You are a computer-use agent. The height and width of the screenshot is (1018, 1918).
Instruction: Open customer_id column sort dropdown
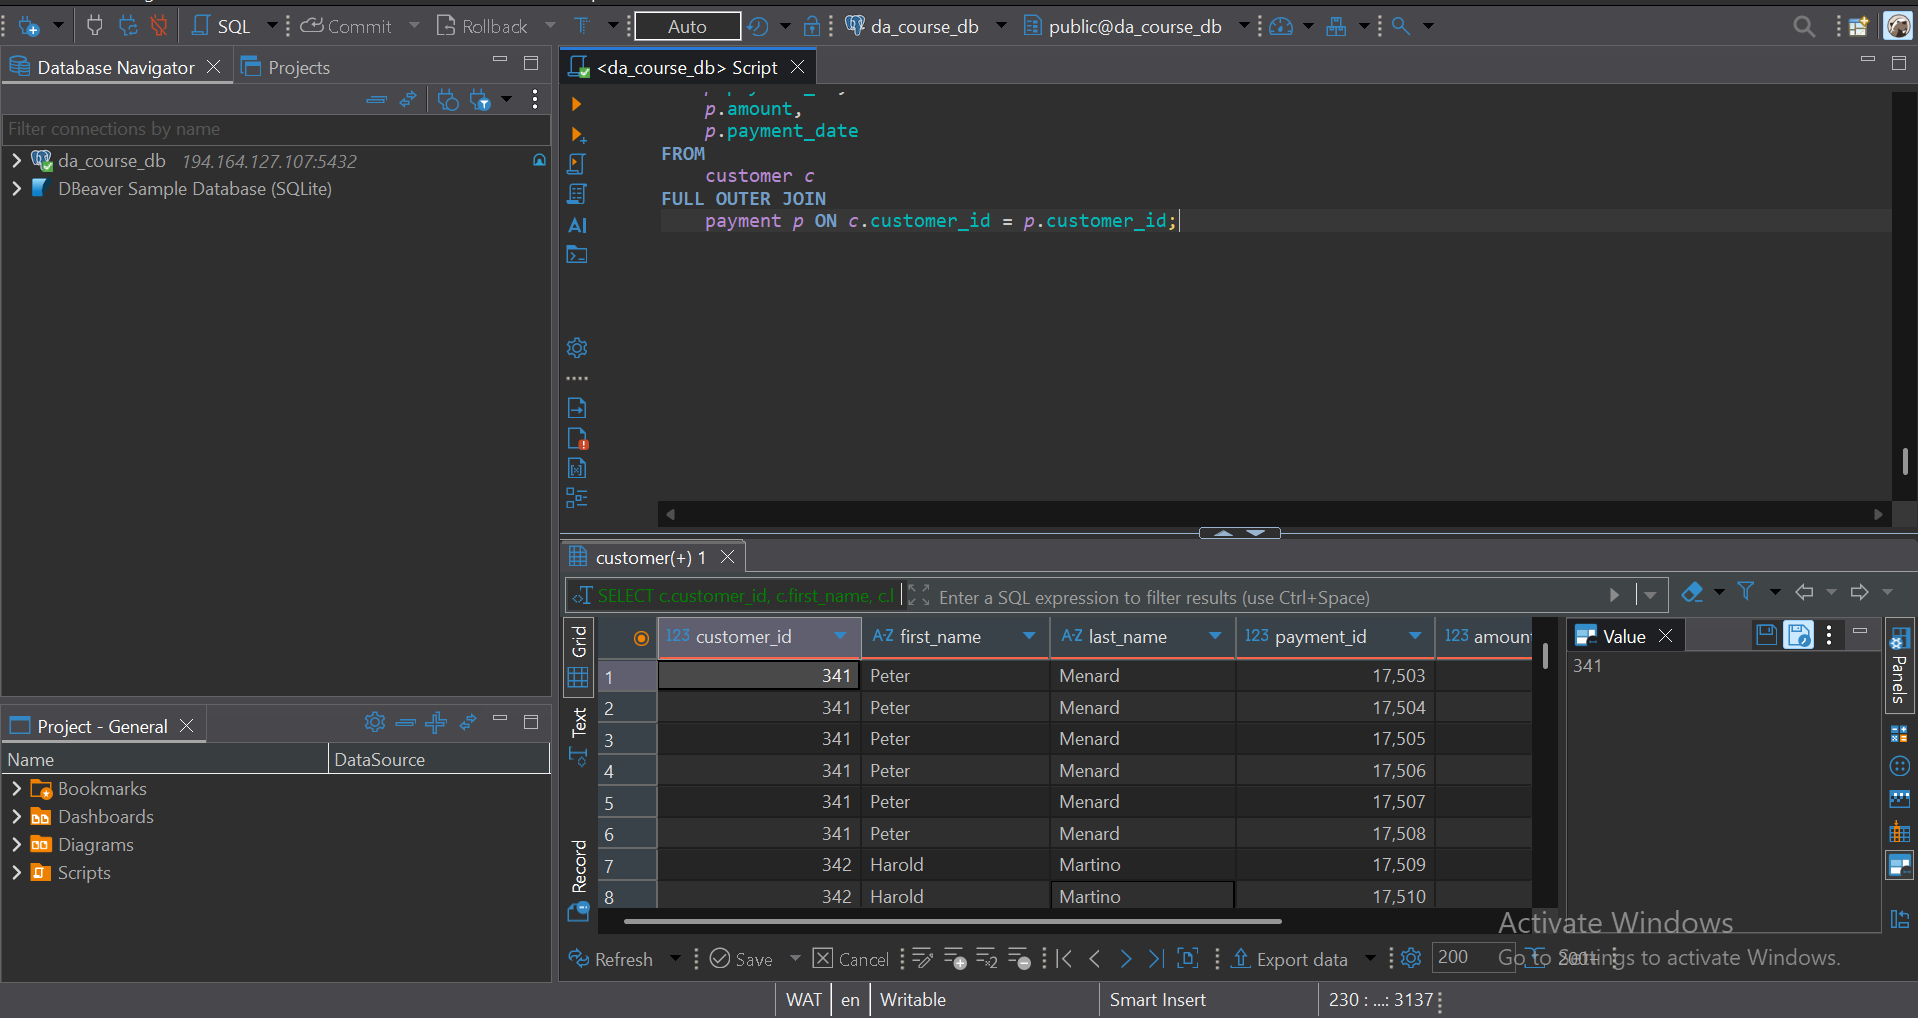839,636
